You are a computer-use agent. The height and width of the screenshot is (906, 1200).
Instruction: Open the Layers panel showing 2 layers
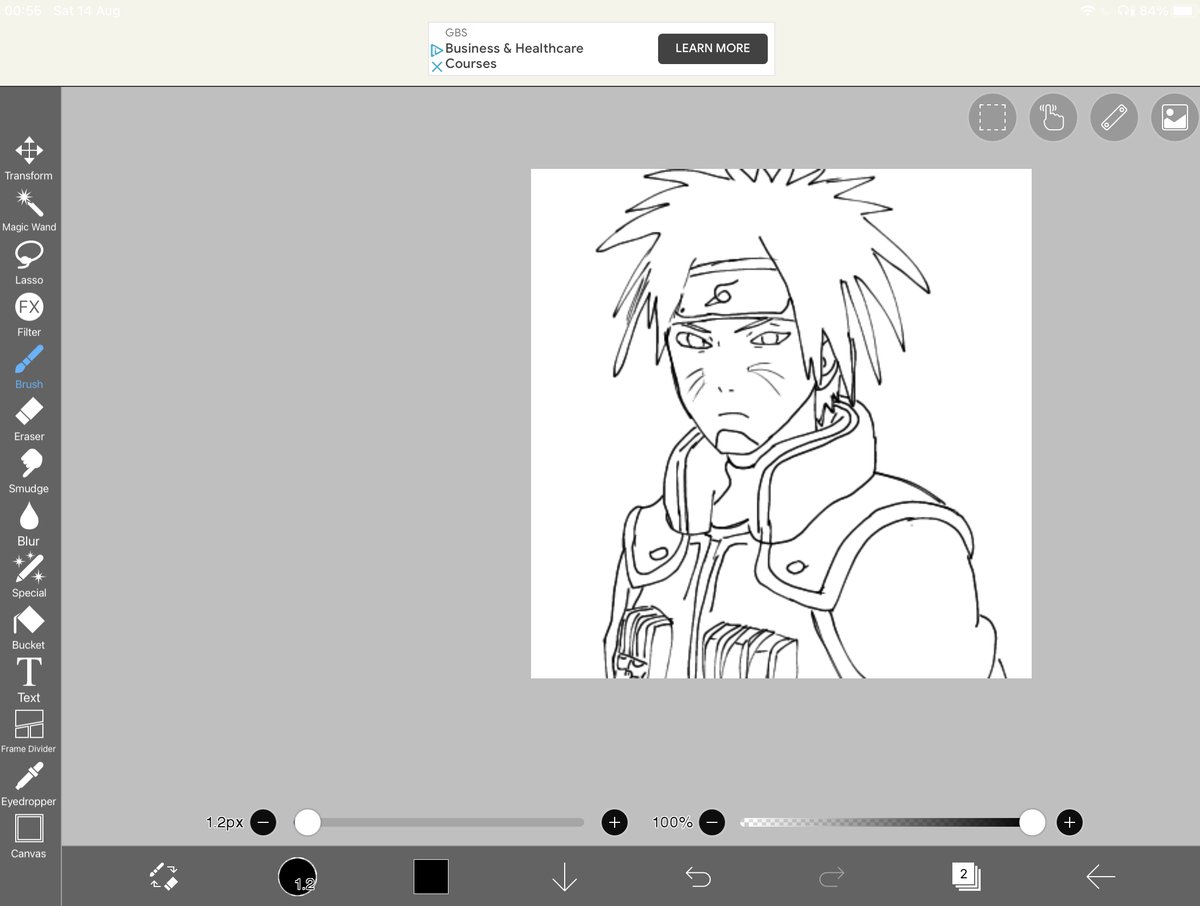[x=964, y=876]
